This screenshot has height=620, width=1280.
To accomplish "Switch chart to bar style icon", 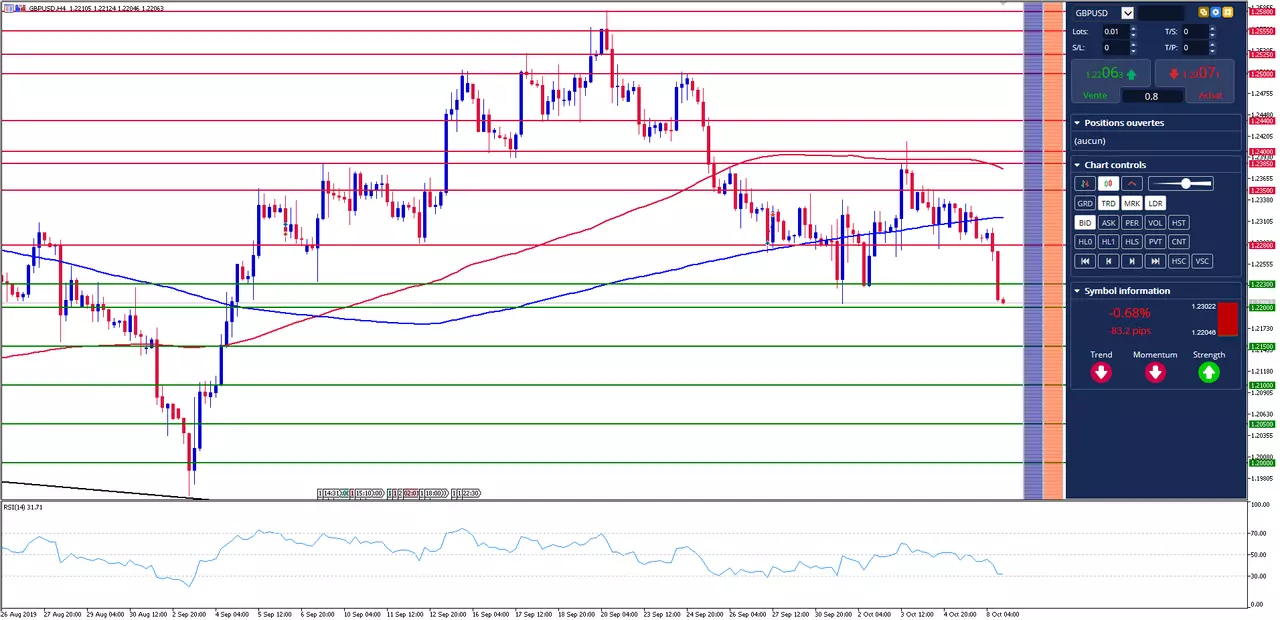I will [x=1085, y=183].
